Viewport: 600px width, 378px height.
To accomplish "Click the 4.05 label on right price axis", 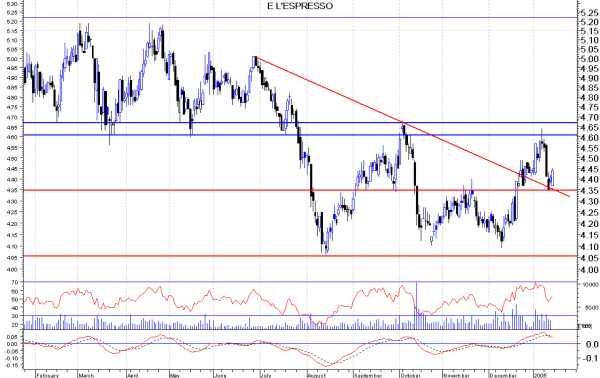I will point(589,259).
